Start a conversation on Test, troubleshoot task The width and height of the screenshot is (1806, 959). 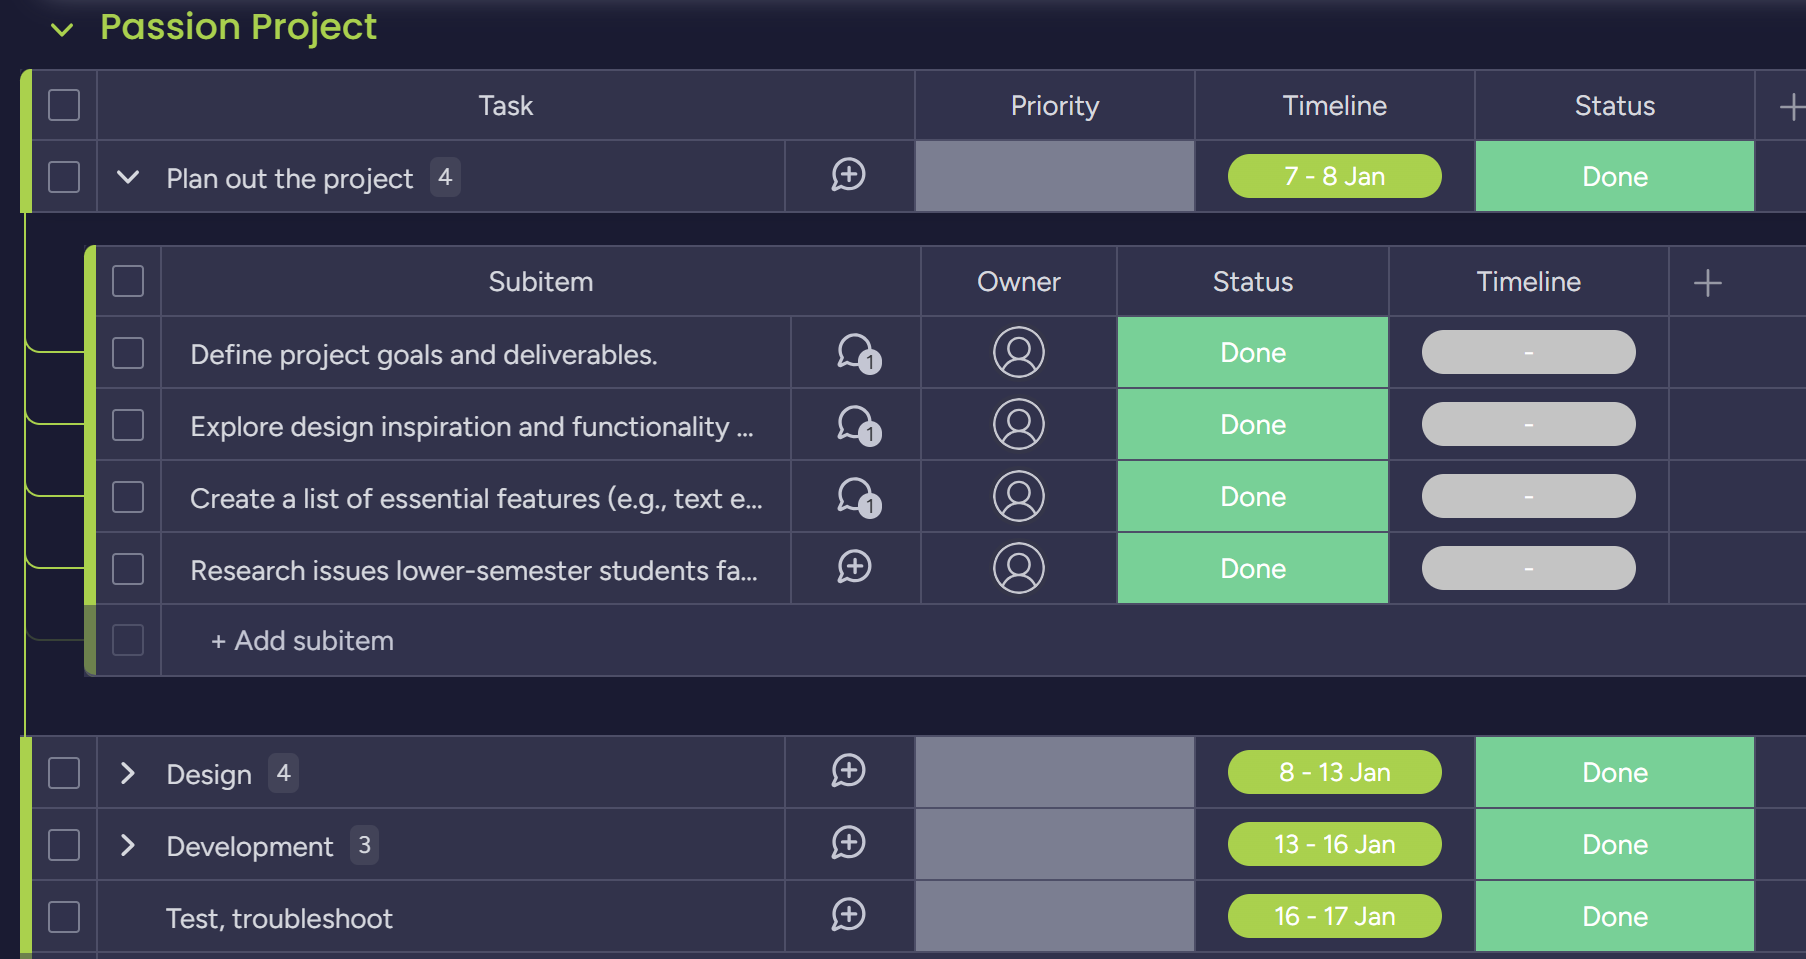(x=848, y=916)
